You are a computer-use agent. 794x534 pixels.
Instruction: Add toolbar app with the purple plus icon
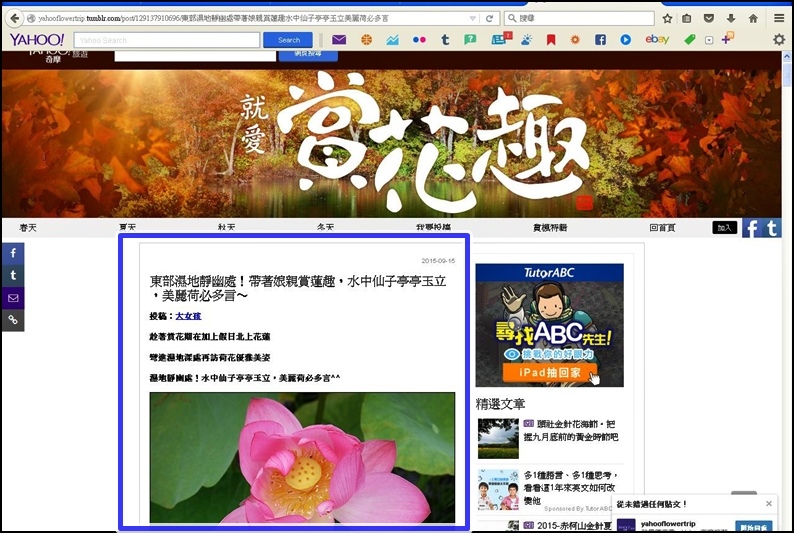[x=728, y=38]
